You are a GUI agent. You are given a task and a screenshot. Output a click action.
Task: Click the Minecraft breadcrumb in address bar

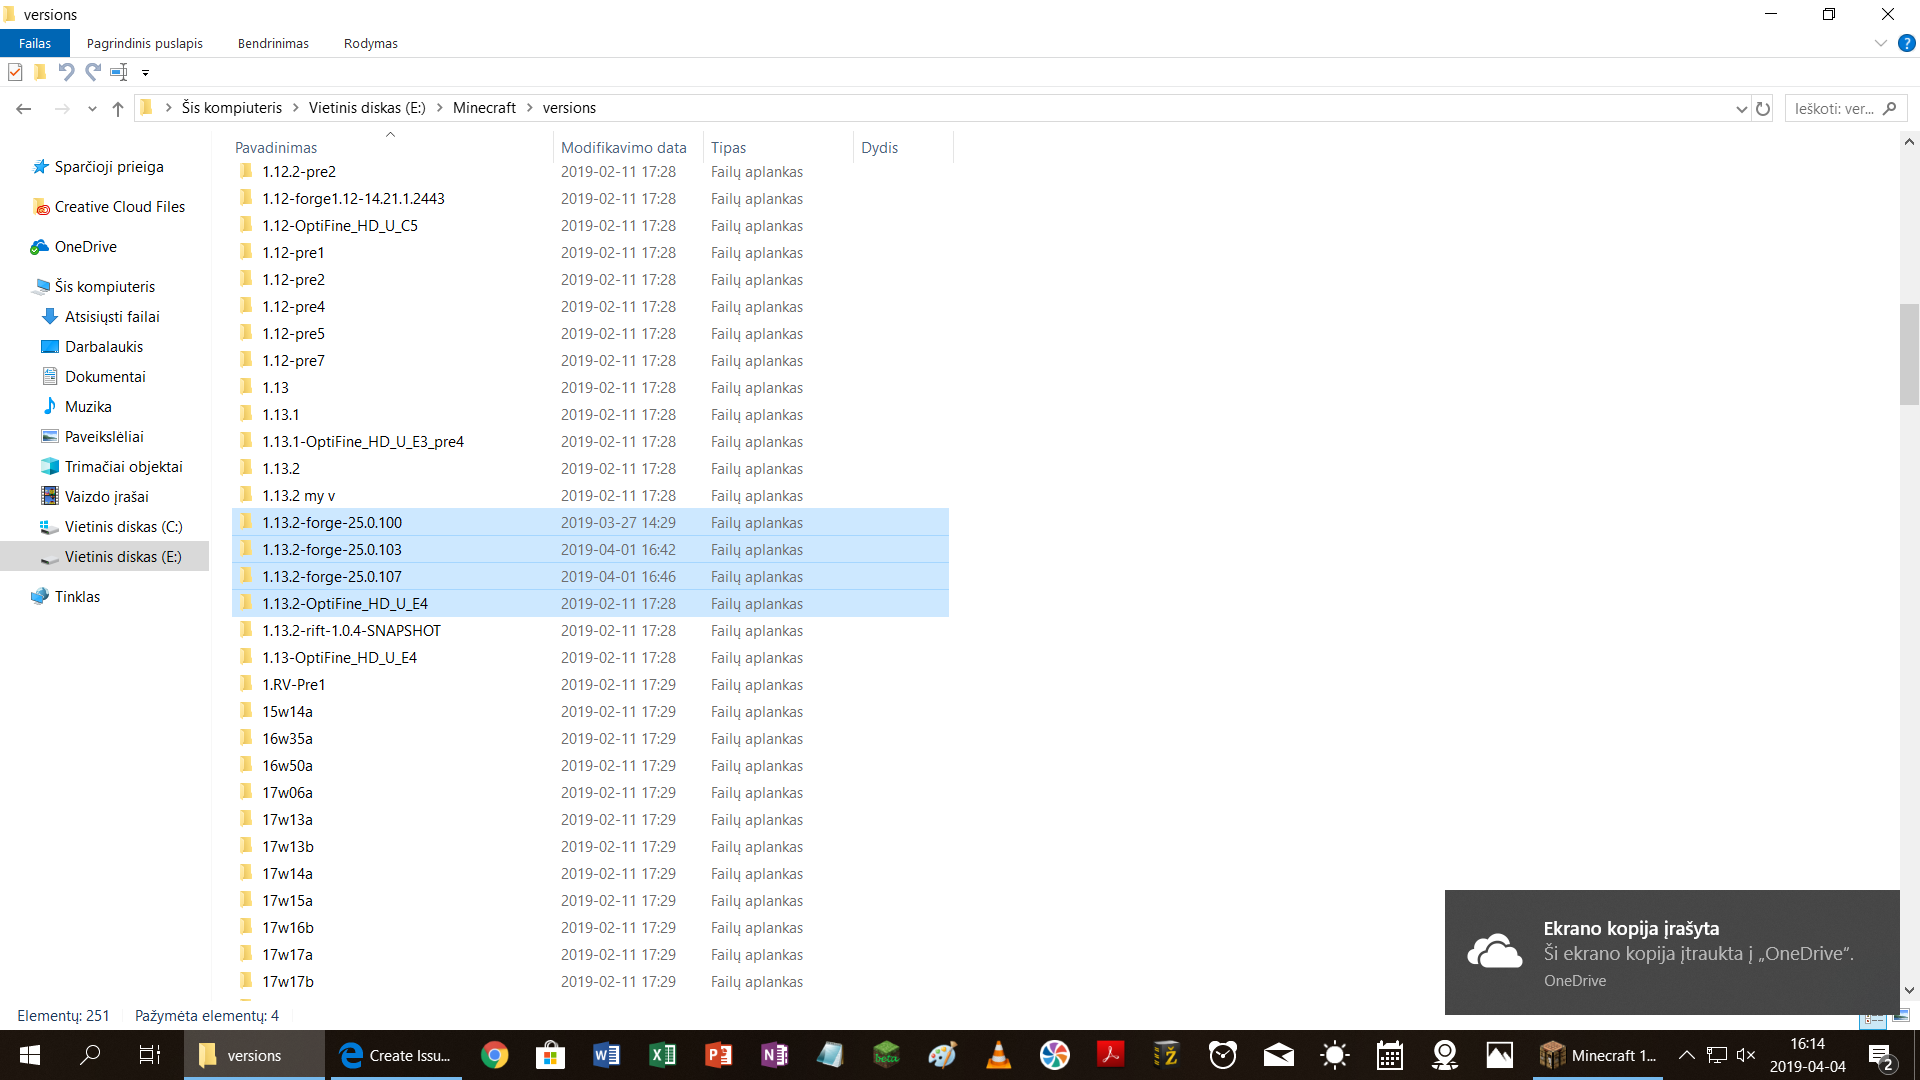coord(484,108)
